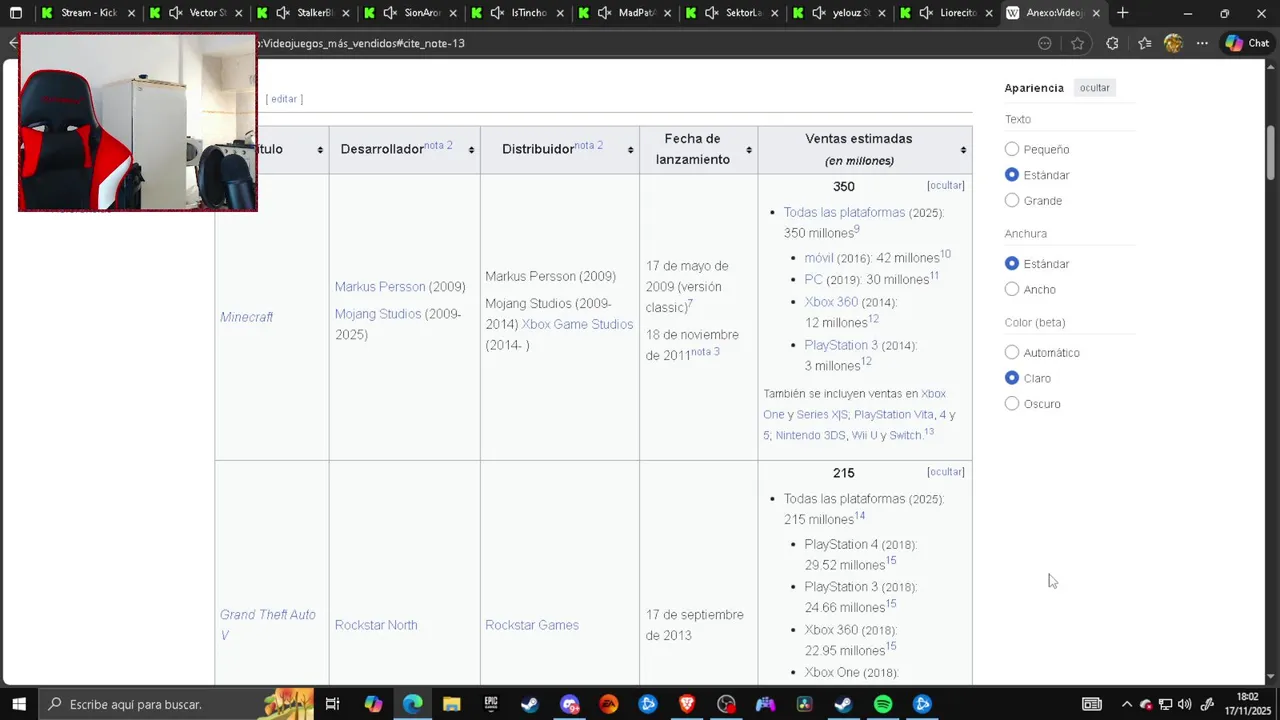Collapse Grand Theft Auto V sales list with [ocultar]
The height and width of the screenshot is (720, 1280).
[945, 472]
